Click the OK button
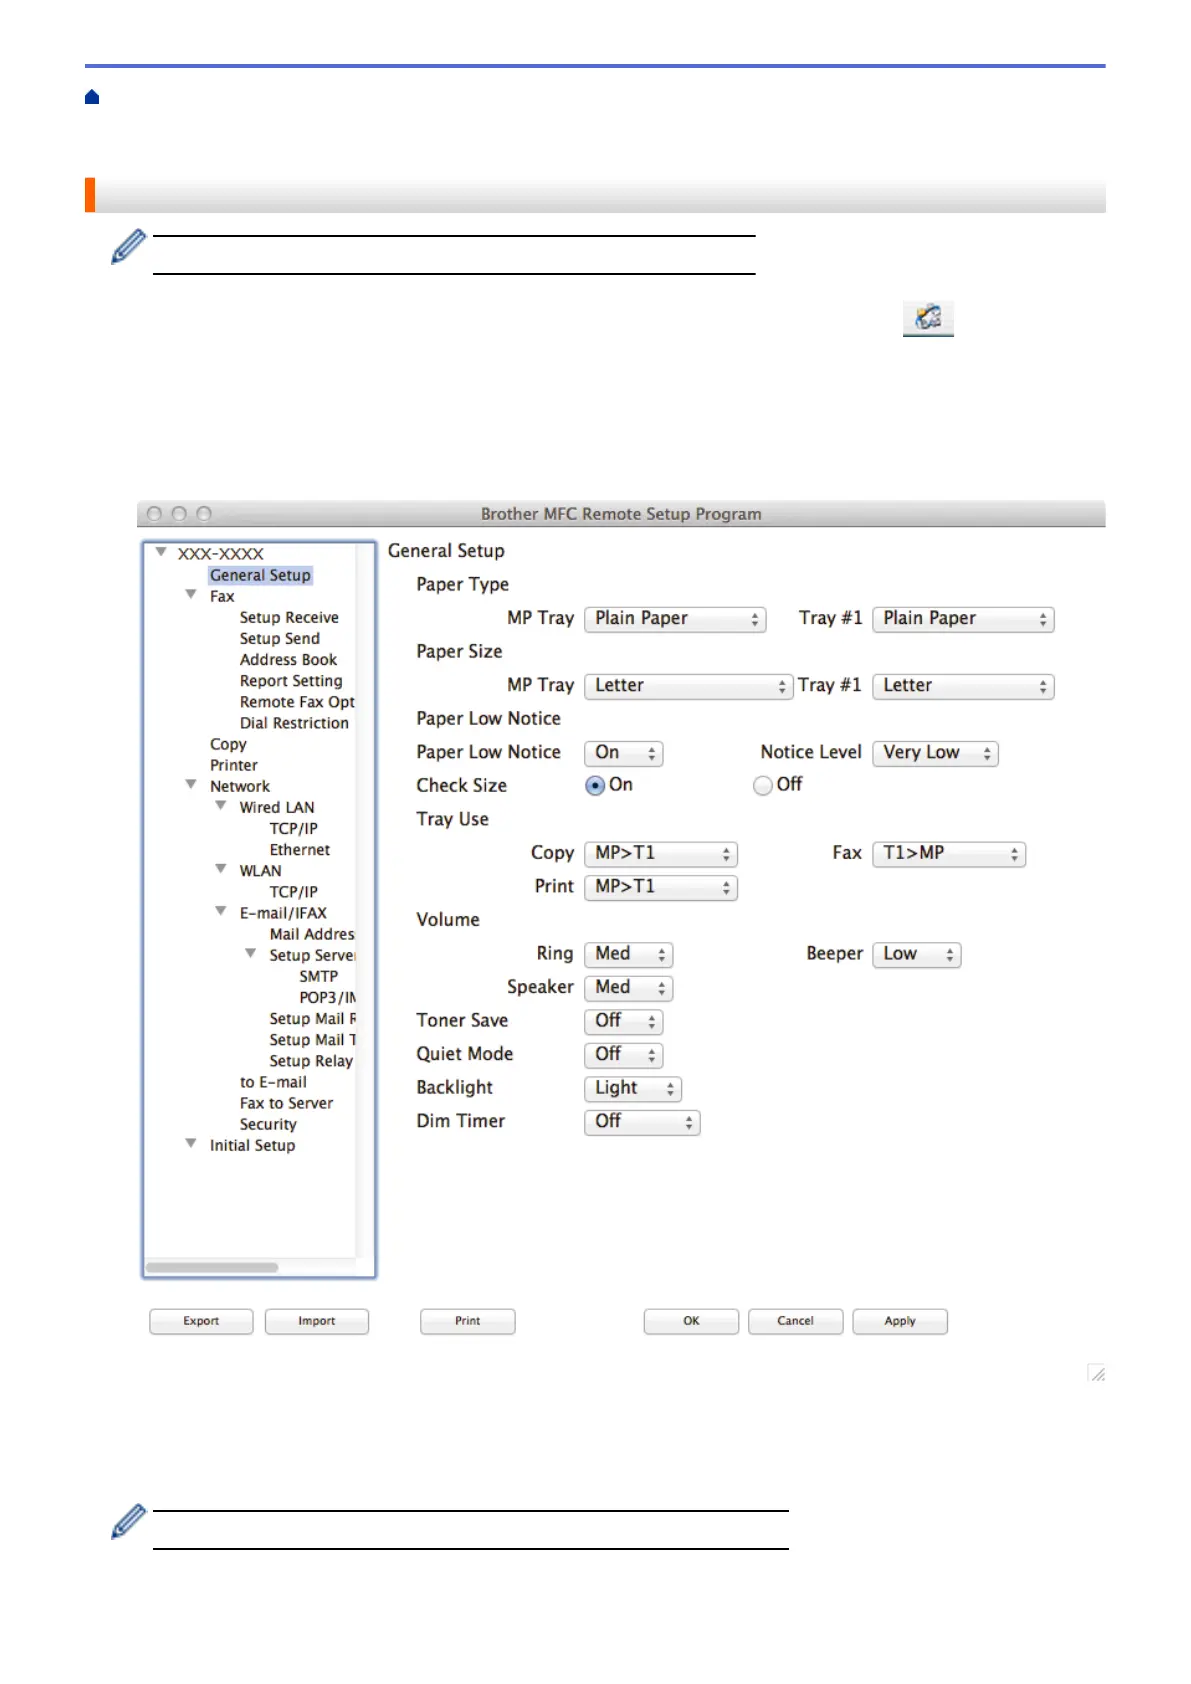1191x1684 pixels. (691, 1321)
